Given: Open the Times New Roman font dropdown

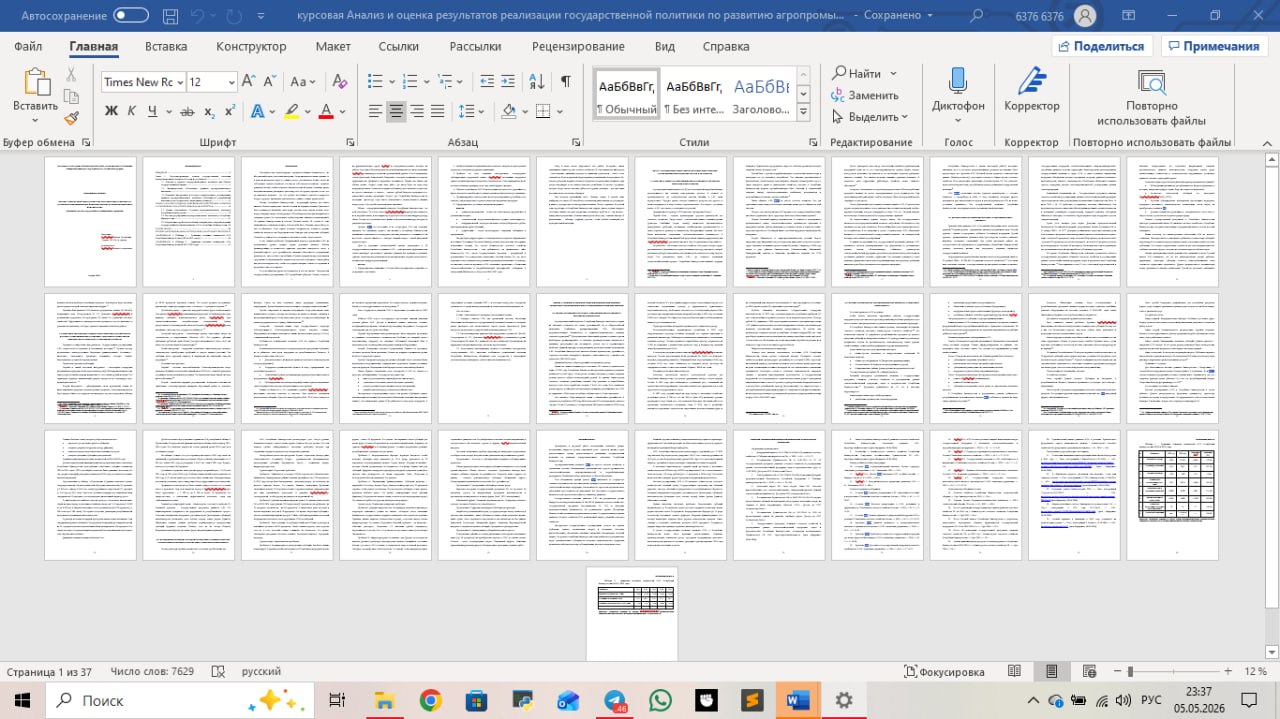Looking at the screenshot, I should [x=179, y=82].
